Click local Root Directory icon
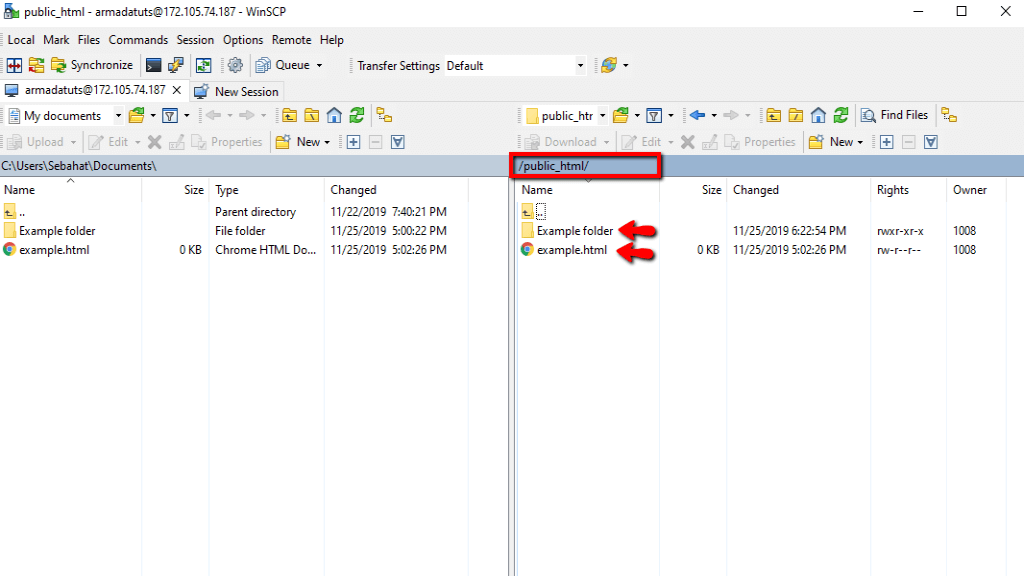 (312, 116)
